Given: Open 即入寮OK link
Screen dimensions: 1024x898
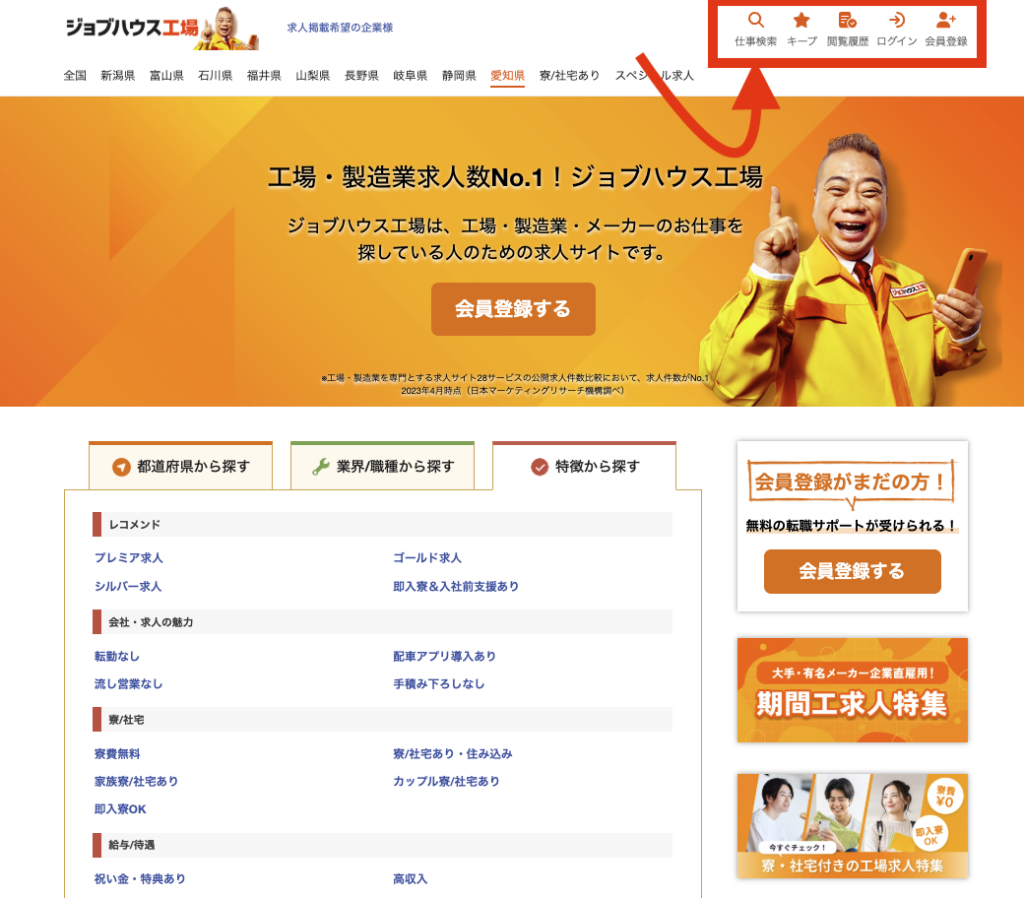Looking at the screenshot, I should pos(120,809).
